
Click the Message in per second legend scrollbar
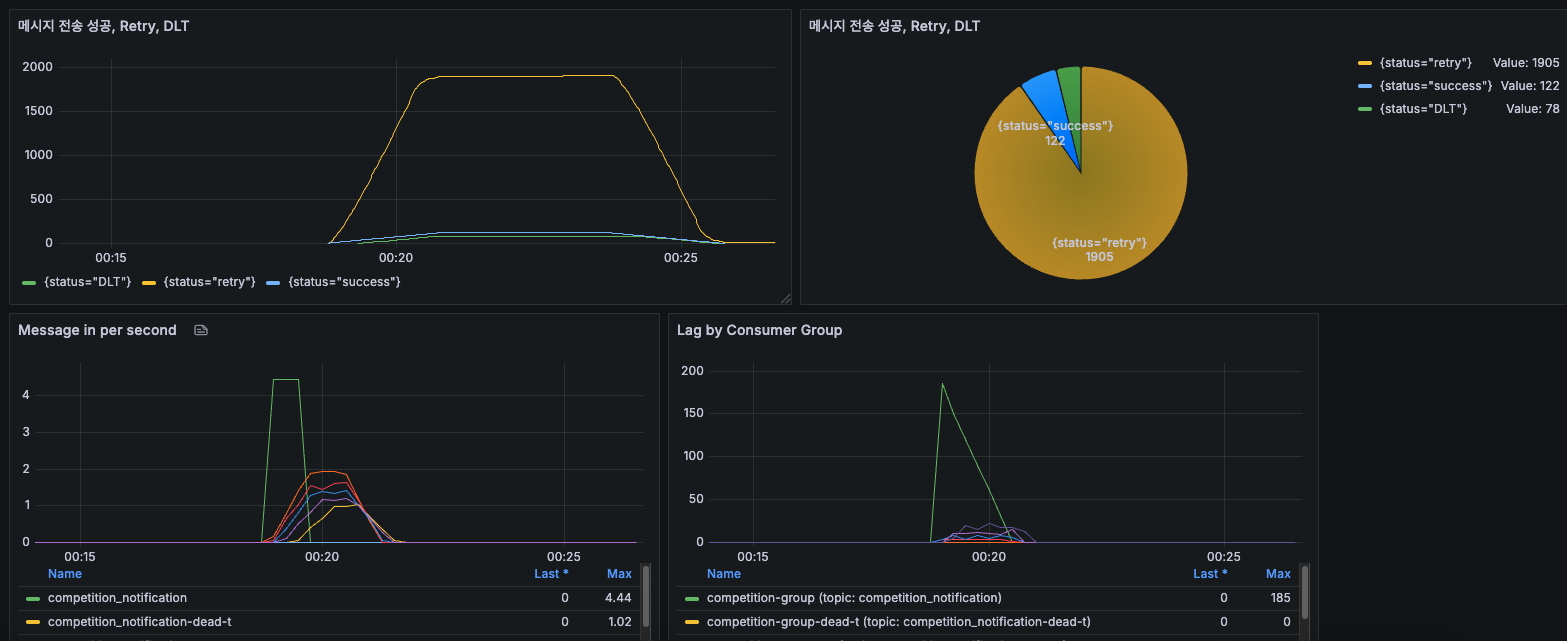646,598
